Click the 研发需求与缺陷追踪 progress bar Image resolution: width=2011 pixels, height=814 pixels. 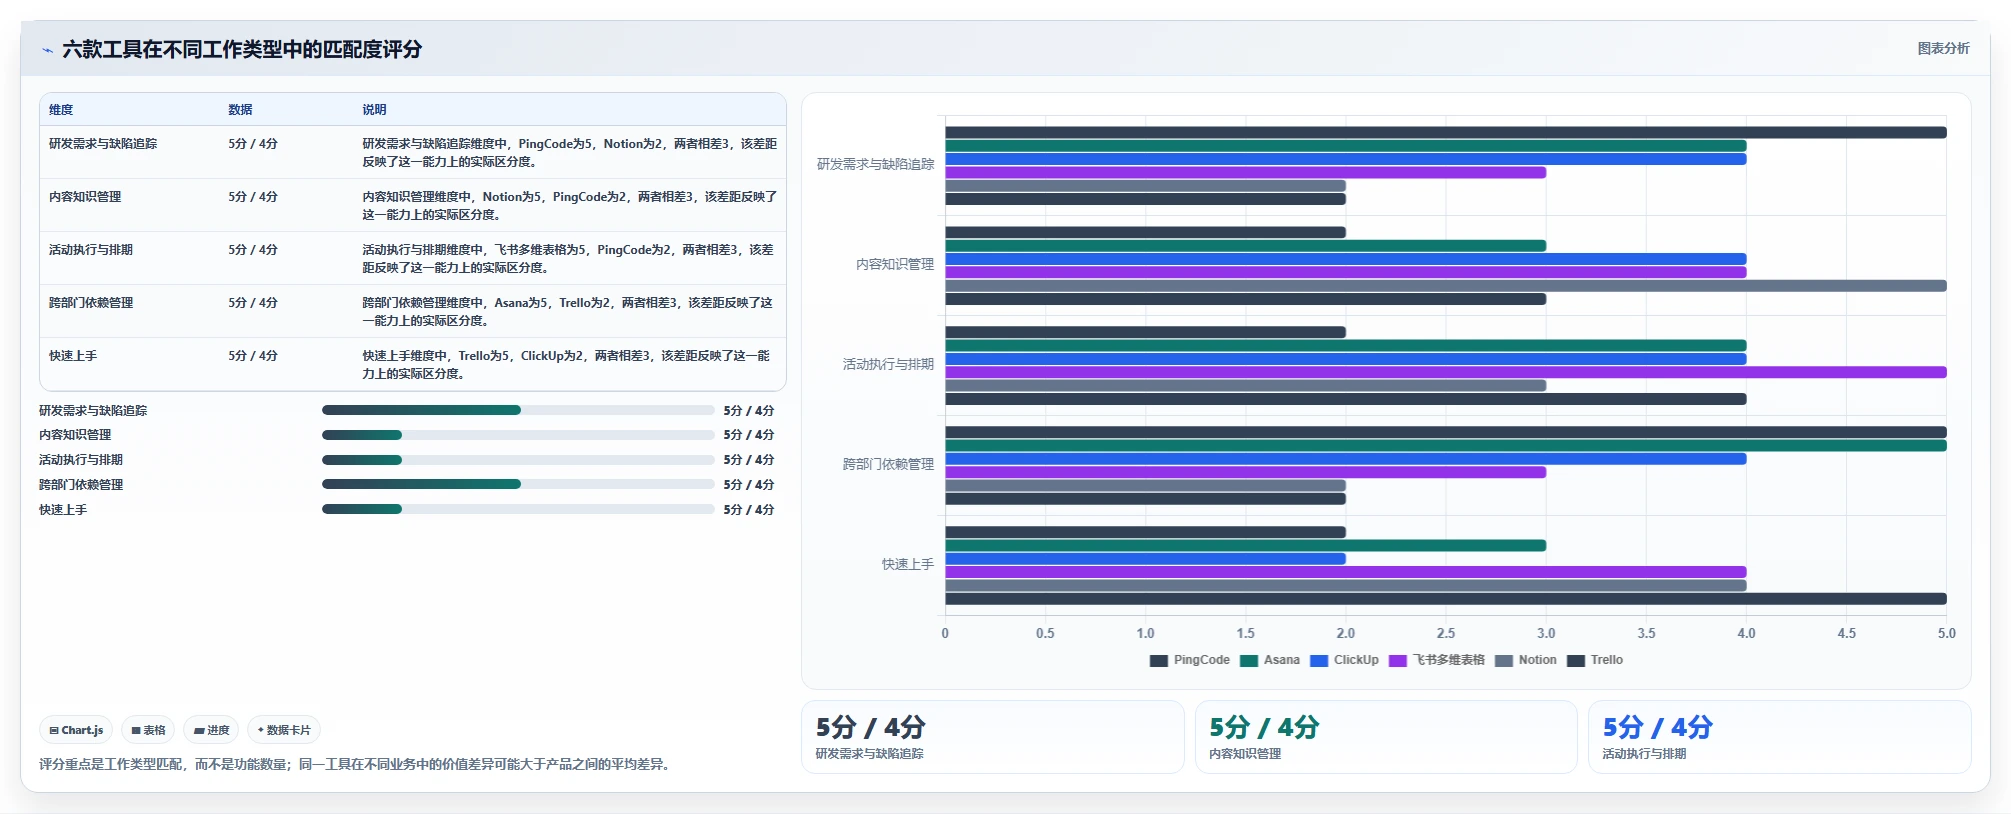pos(518,410)
